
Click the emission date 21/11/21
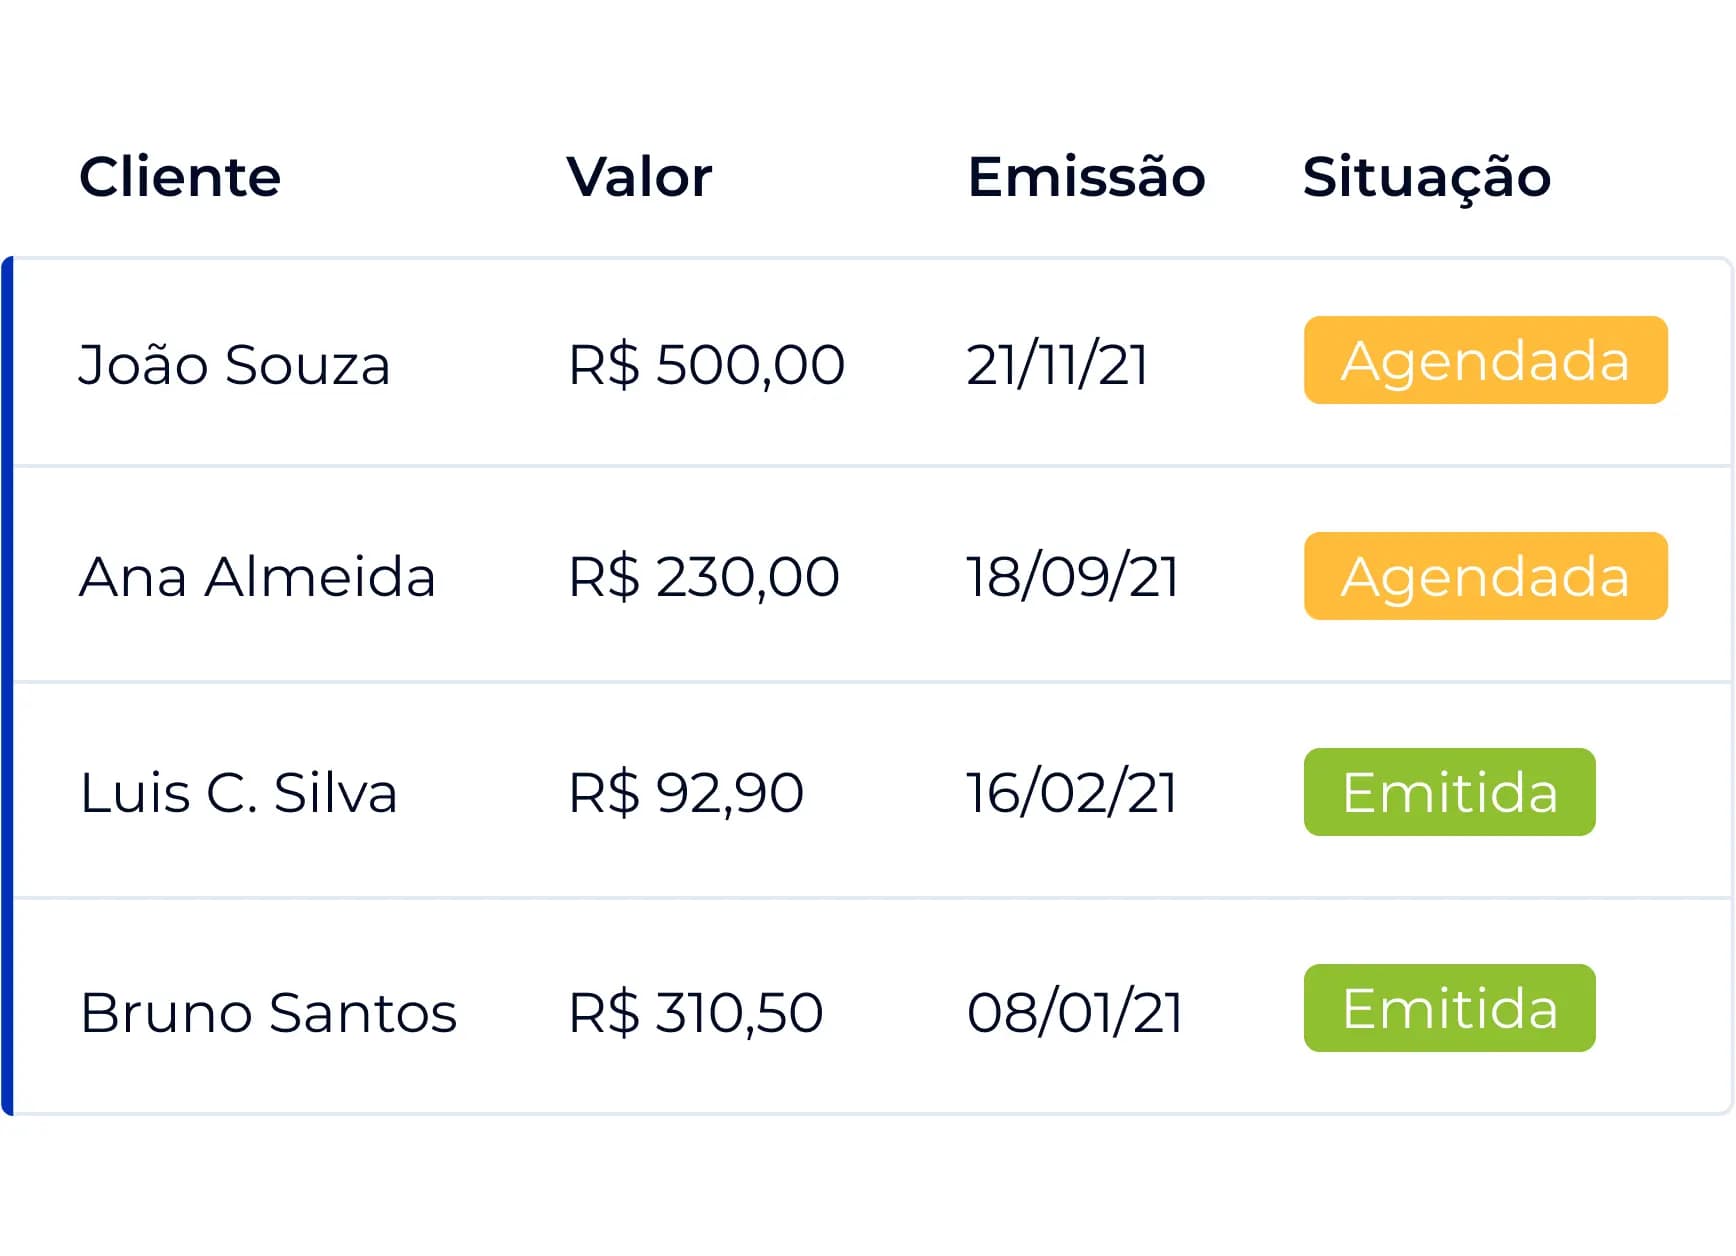pyautogui.click(x=1058, y=364)
